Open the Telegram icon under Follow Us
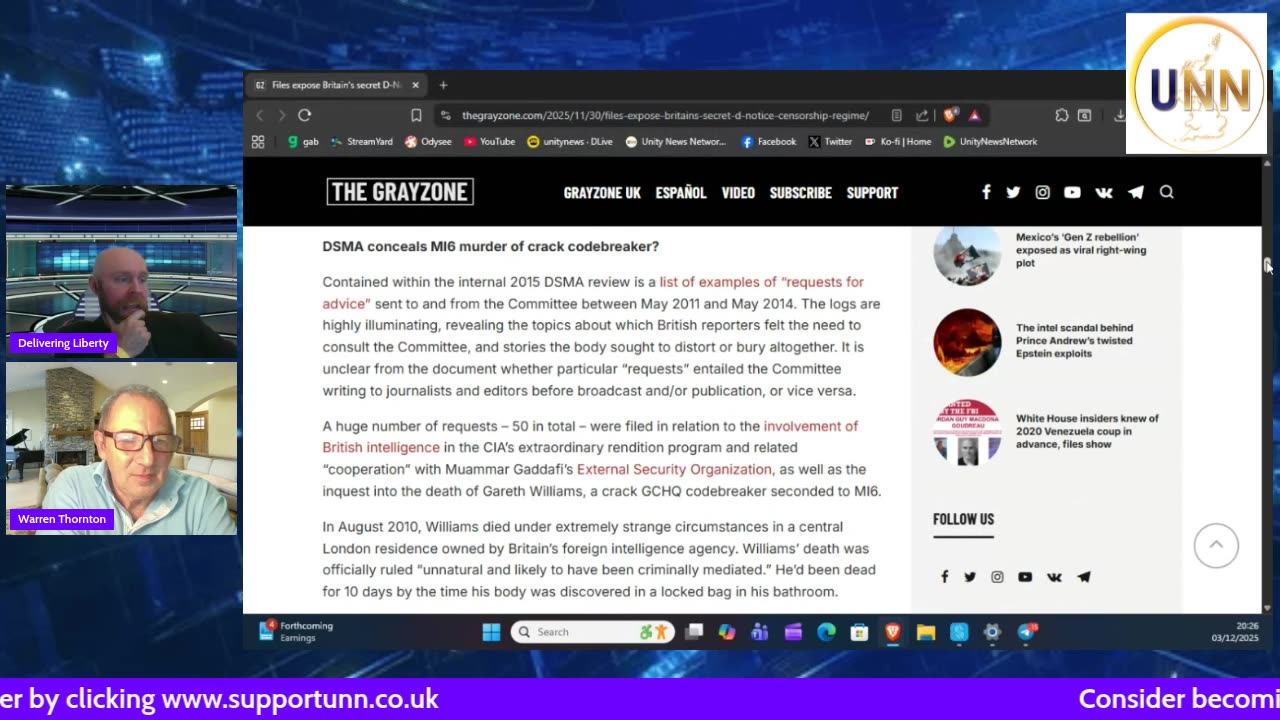 [1084, 577]
